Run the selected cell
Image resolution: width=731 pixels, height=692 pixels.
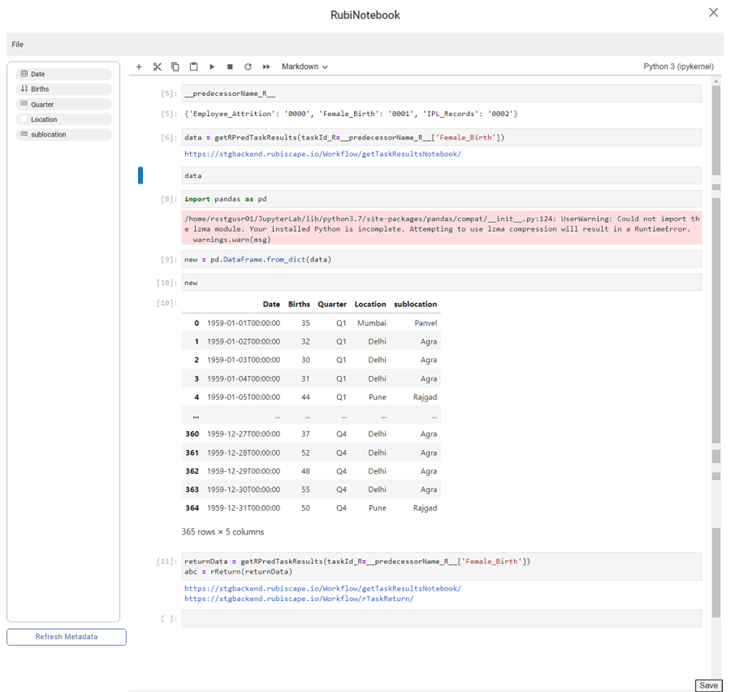pos(212,67)
